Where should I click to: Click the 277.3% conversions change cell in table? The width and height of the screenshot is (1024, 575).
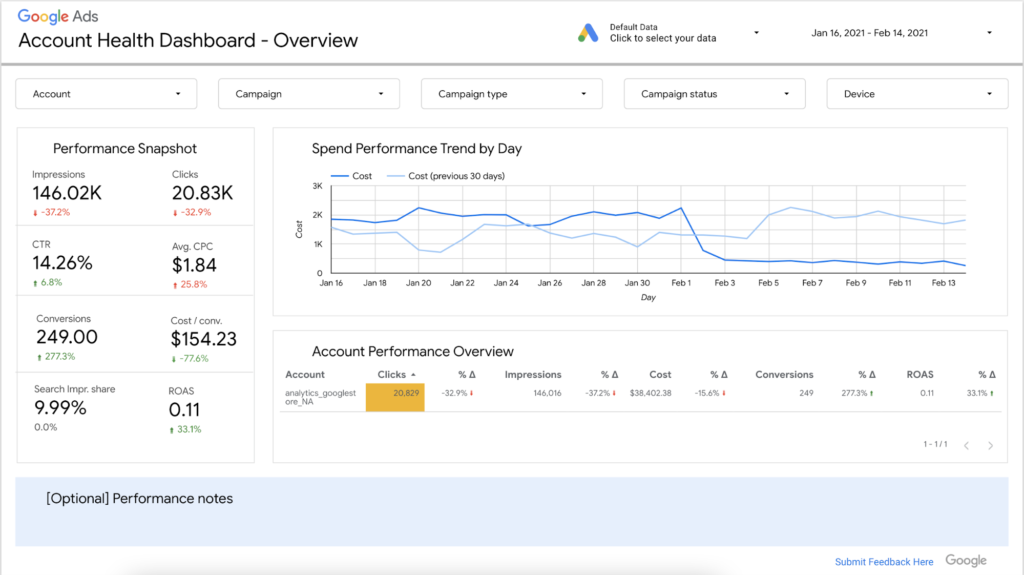(x=857, y=393)
